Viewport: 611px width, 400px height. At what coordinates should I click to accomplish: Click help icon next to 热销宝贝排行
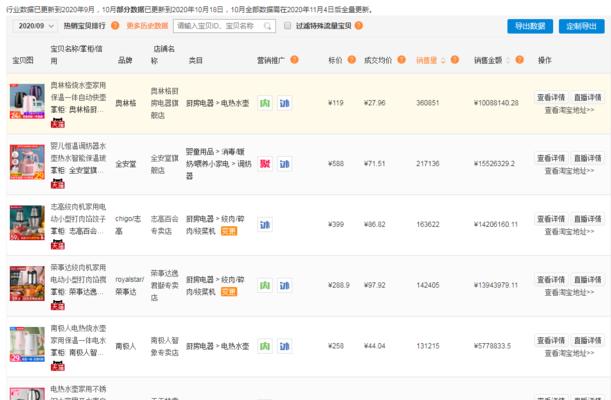point(115,26)
